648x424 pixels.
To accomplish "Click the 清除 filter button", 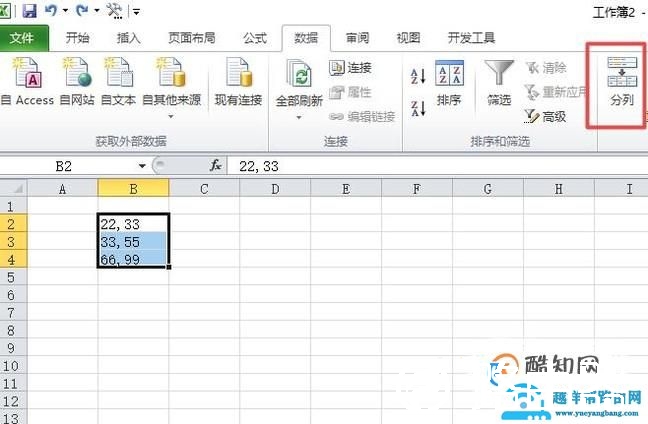I will tap(546, 67).
